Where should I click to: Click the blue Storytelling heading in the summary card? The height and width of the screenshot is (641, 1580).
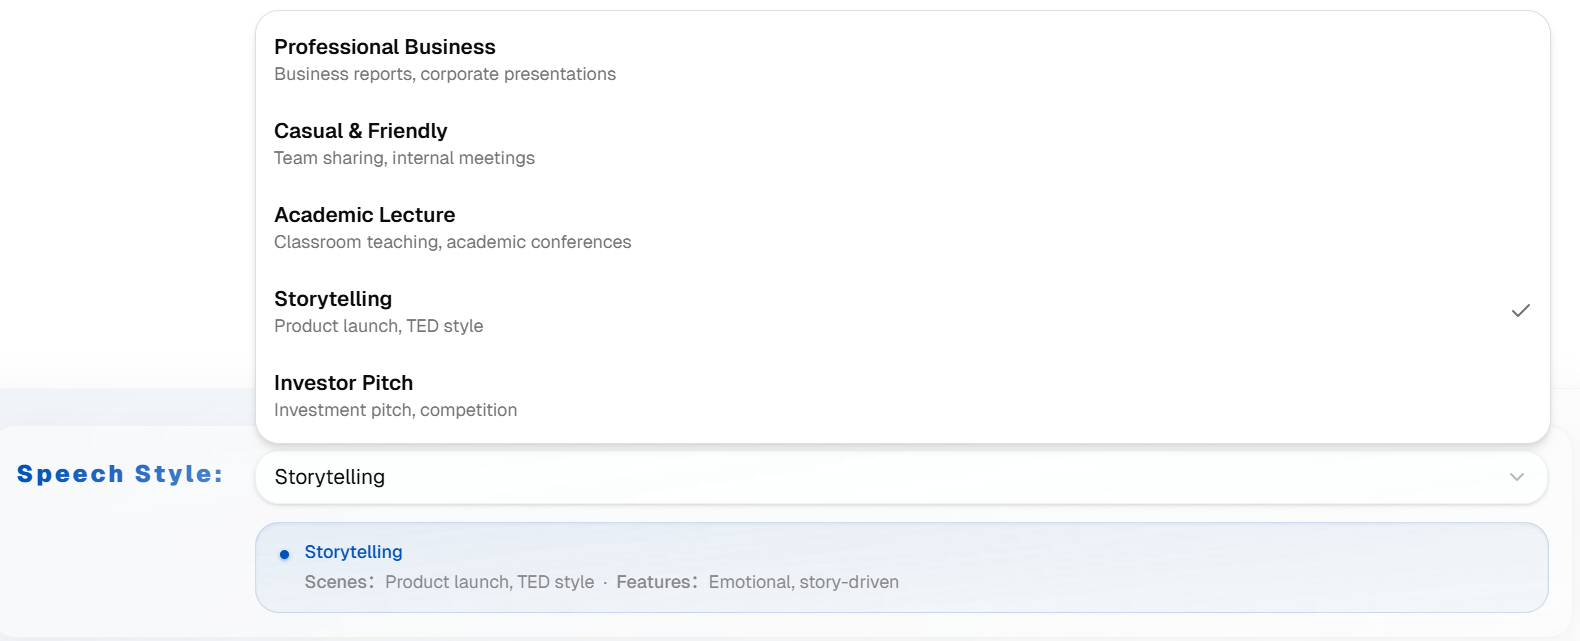click(x=353, y=552)
